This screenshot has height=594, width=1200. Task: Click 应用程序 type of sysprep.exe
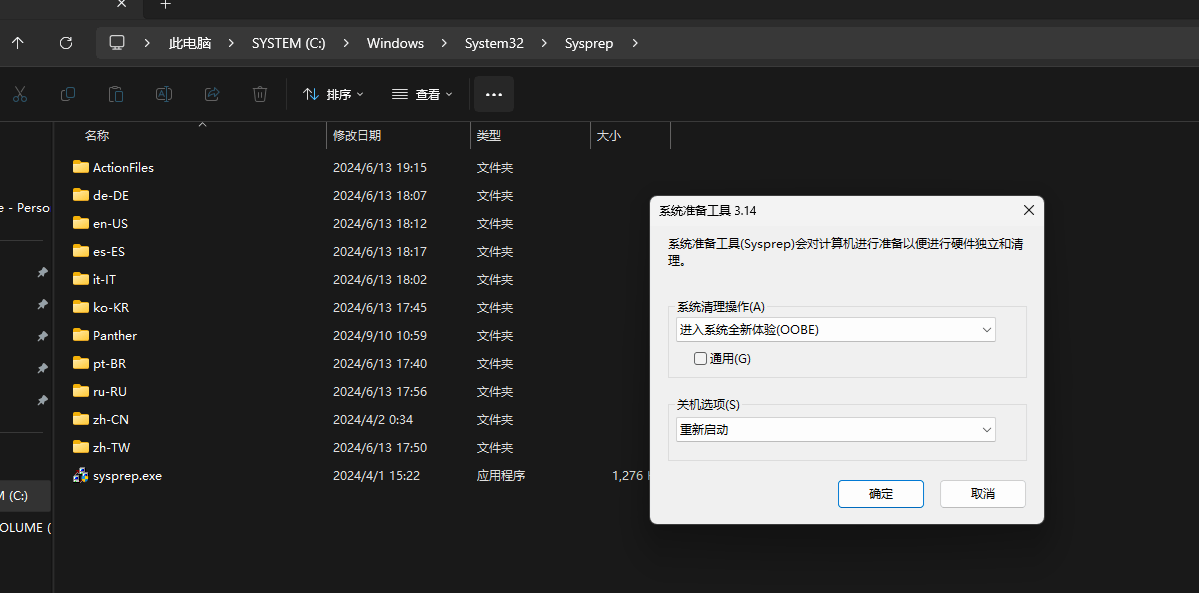pos(501,476)
